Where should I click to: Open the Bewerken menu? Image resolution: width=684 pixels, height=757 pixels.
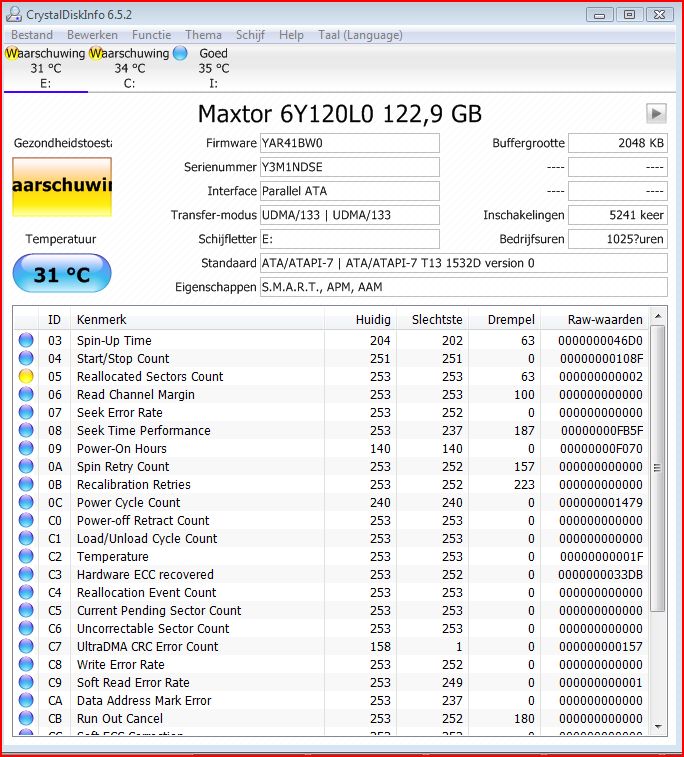(x=92, y=35)
